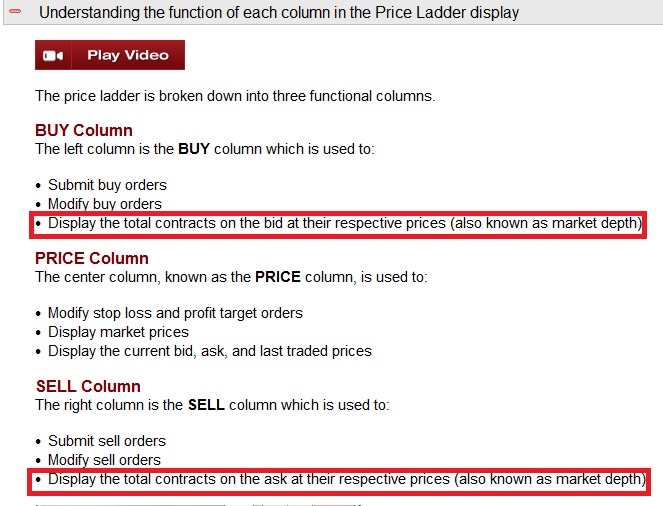Screen dimensions: 663x506
Task: Click the PRICE Column heading
Action: point(92,259)
